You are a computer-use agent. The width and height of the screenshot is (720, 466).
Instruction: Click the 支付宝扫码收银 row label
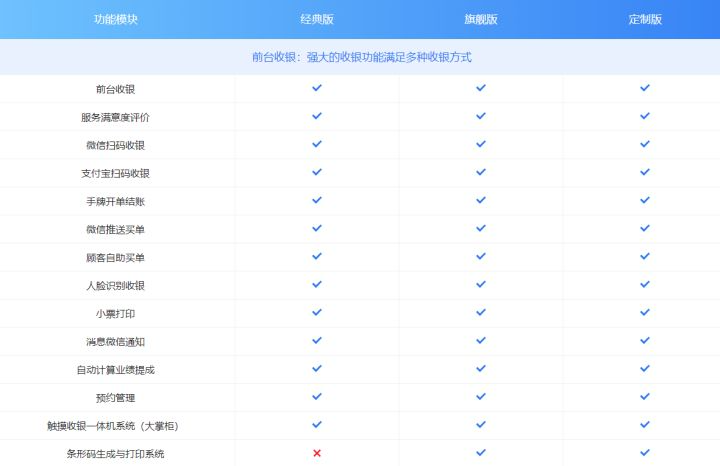[x=115, y=174]
